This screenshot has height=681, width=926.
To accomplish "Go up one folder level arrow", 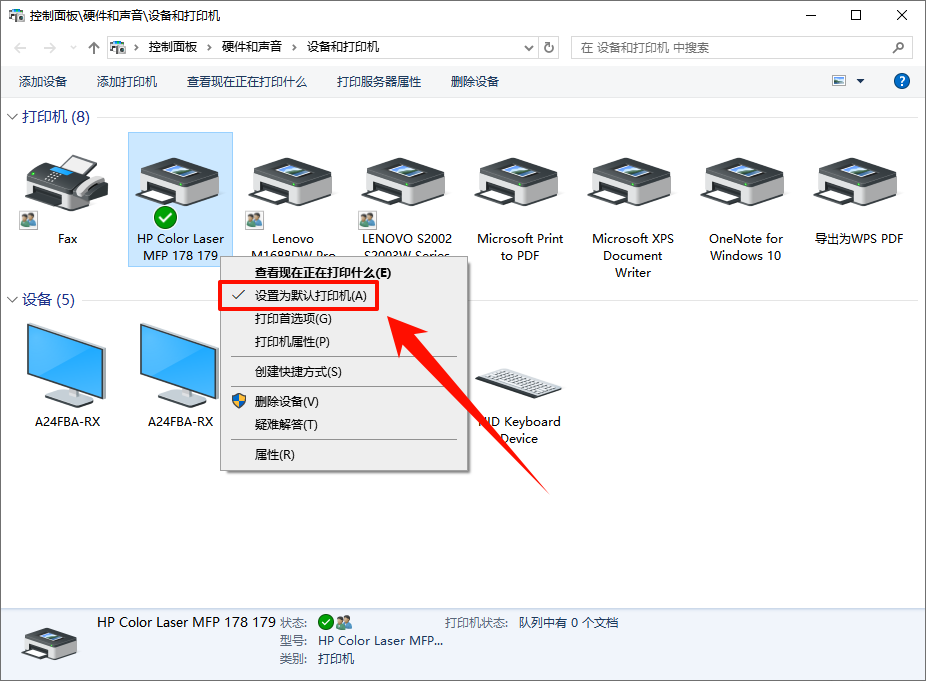I will 93,47.
